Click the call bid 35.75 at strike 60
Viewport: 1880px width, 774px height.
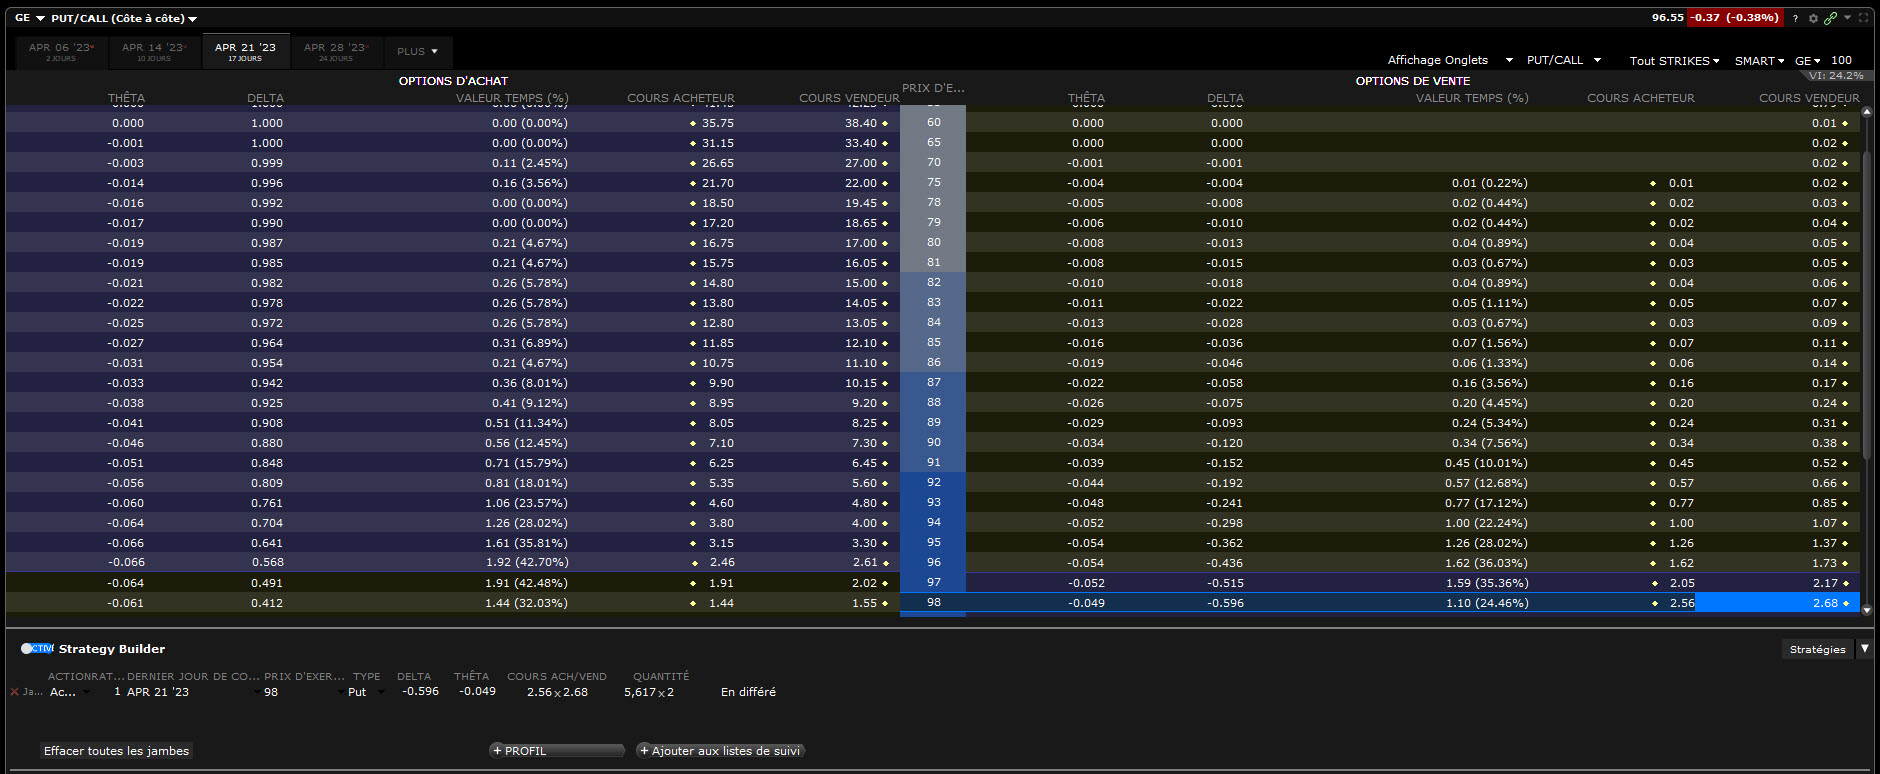tap(717, 123)
